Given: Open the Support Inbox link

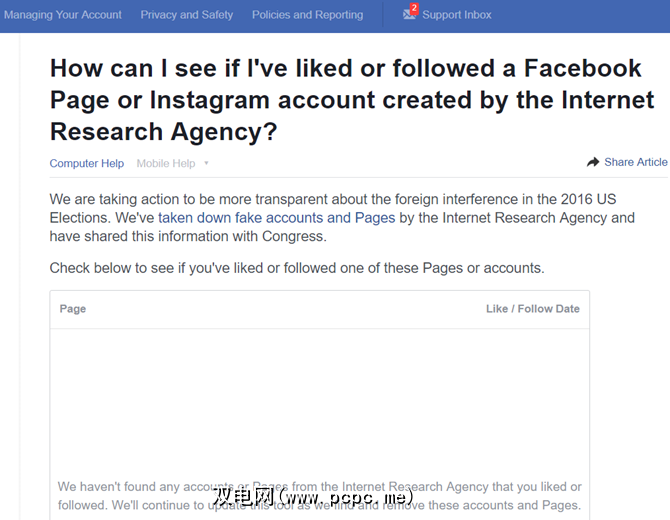Looking at the screenshot, I should pos(457,15).
